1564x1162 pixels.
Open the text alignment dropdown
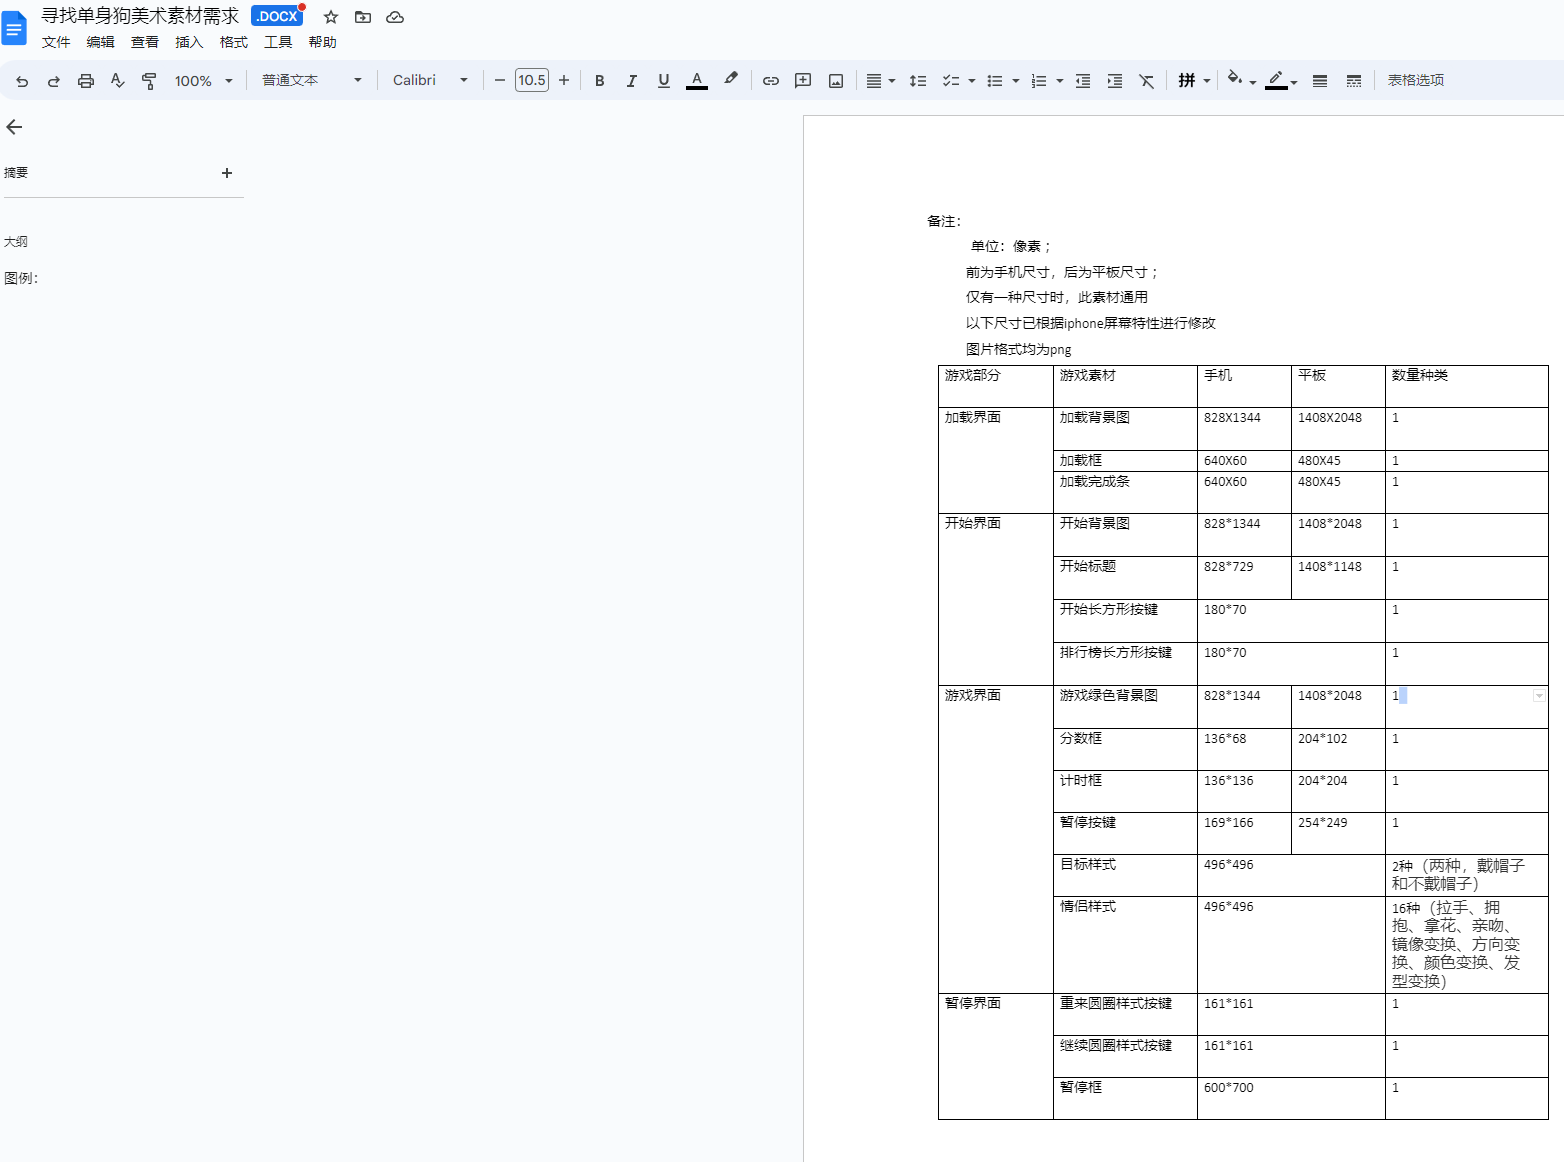pos(880,81)
